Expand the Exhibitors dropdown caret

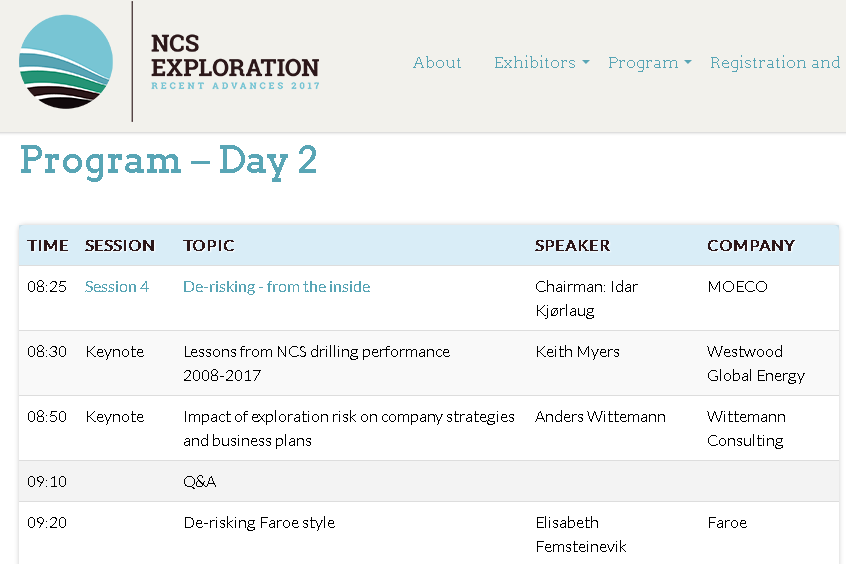coord(586,63)
